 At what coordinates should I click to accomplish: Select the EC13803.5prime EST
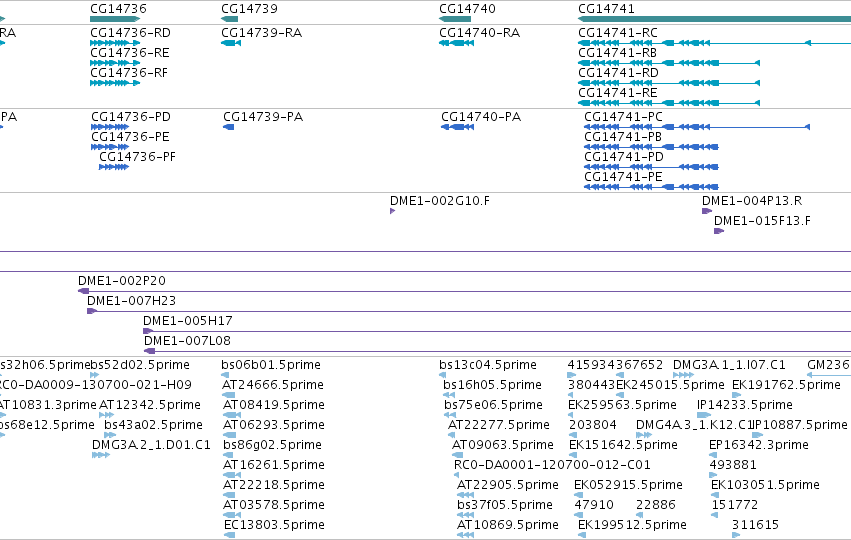point(230,536)
